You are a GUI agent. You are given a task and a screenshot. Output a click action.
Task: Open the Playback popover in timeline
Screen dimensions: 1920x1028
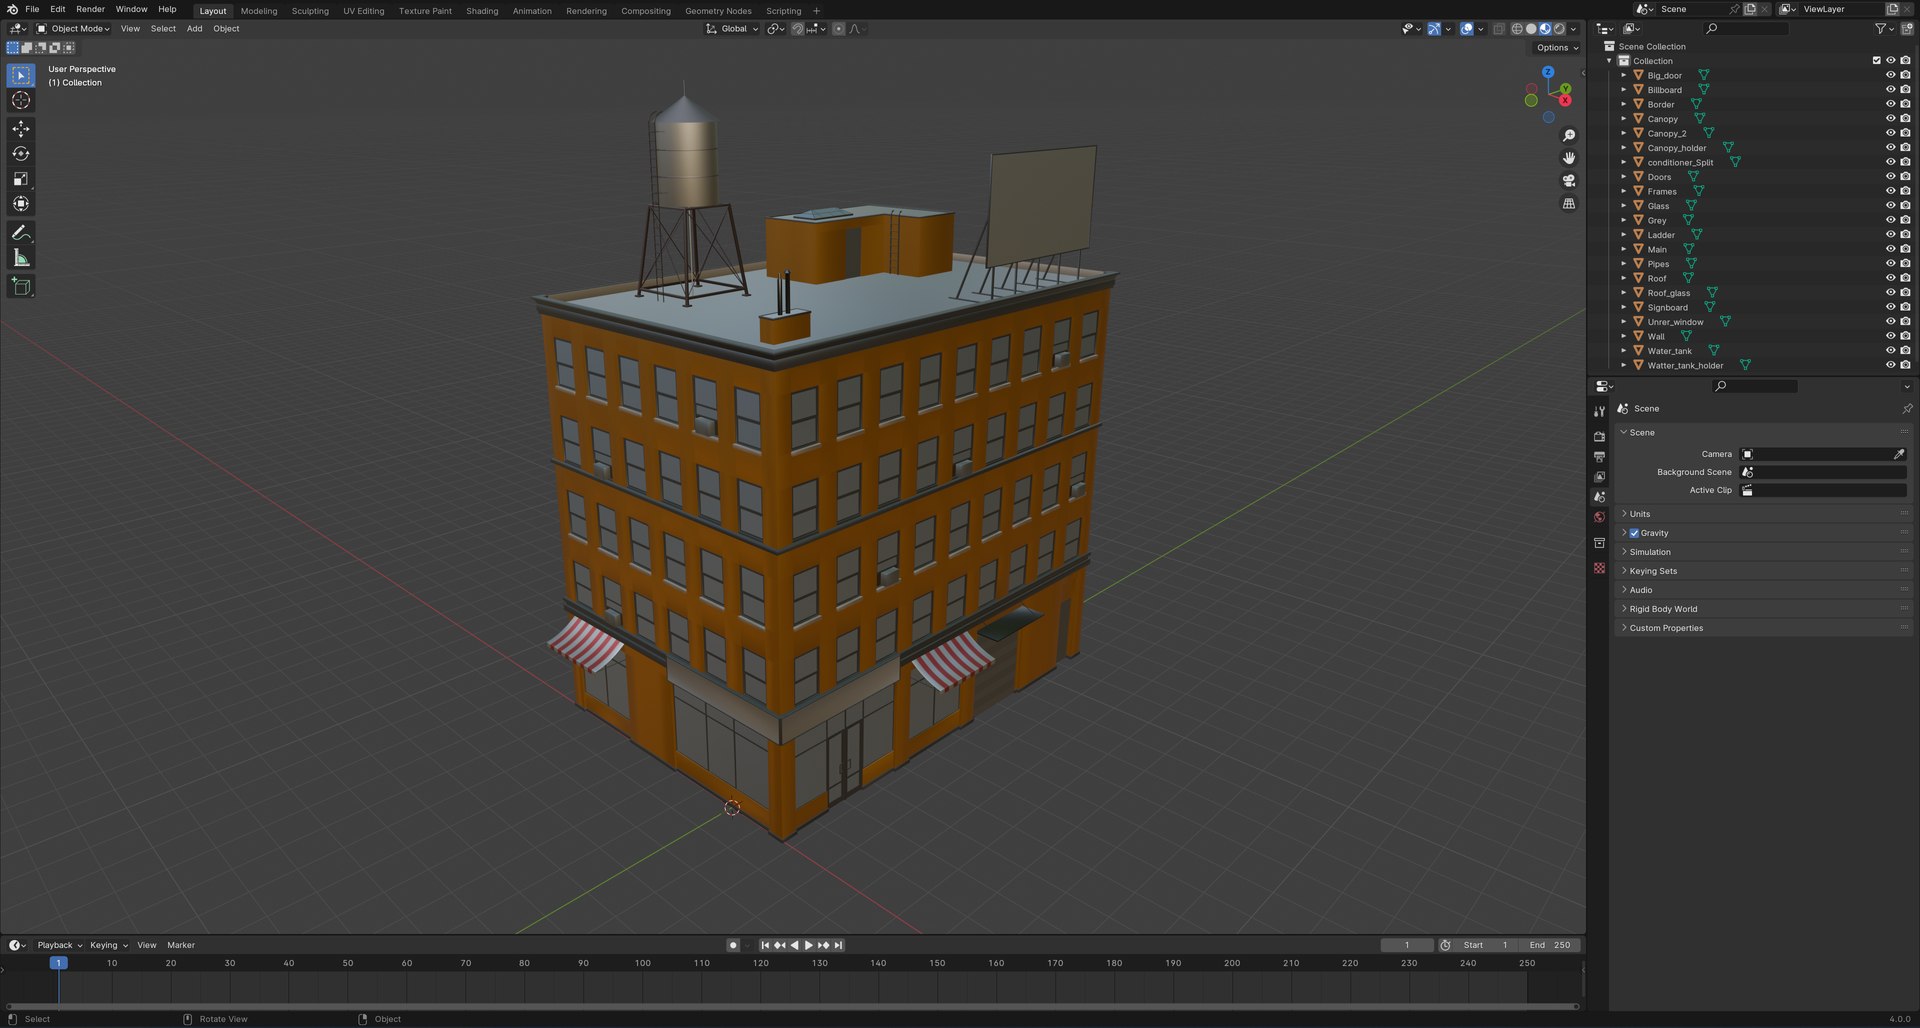(59, 945)
